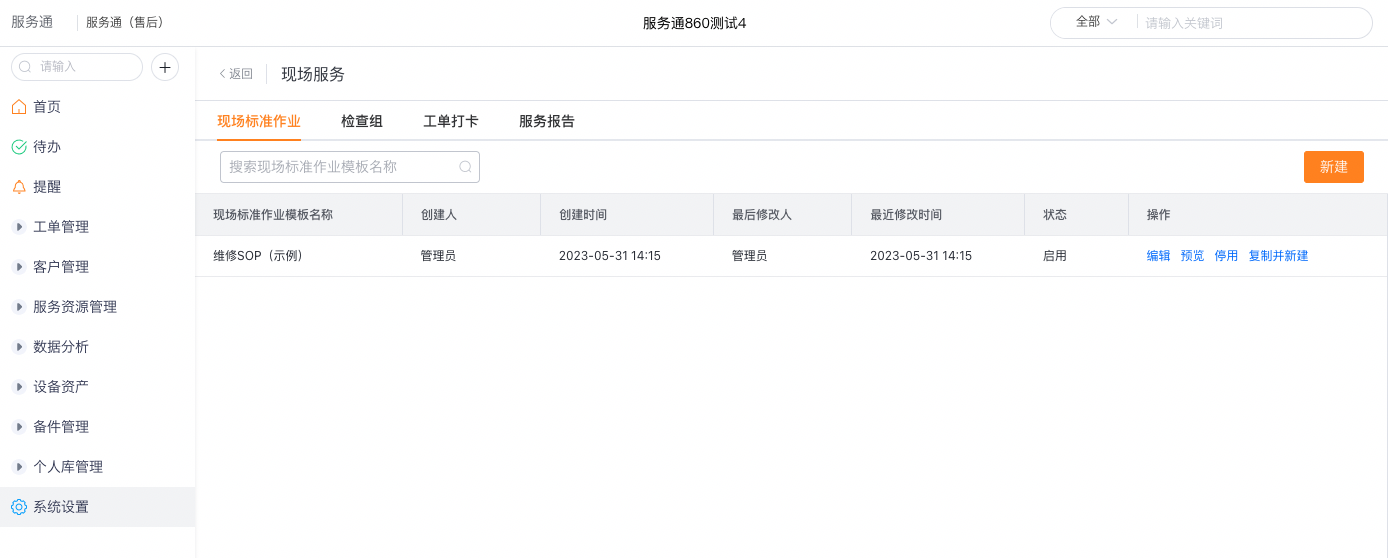Viewport: 1388px width, 558px height.
Task: Switch to the 服务报告 tab
Action: 547,121
